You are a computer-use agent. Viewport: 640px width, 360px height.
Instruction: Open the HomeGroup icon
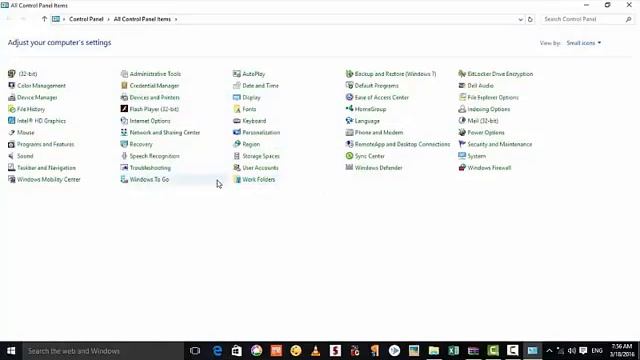pyautogui.click(x=349, y=109)
